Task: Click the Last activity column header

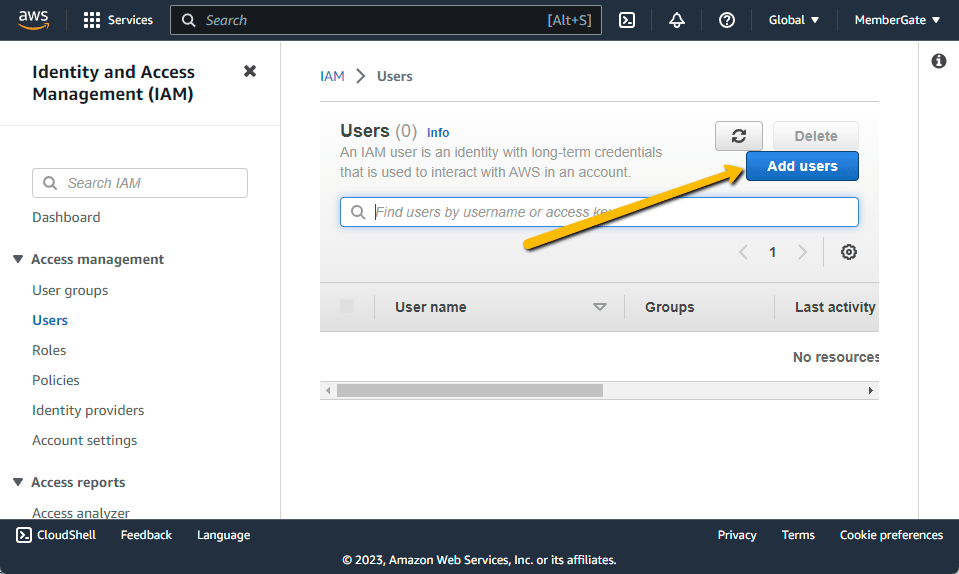Action: click(x=835, y=307)
